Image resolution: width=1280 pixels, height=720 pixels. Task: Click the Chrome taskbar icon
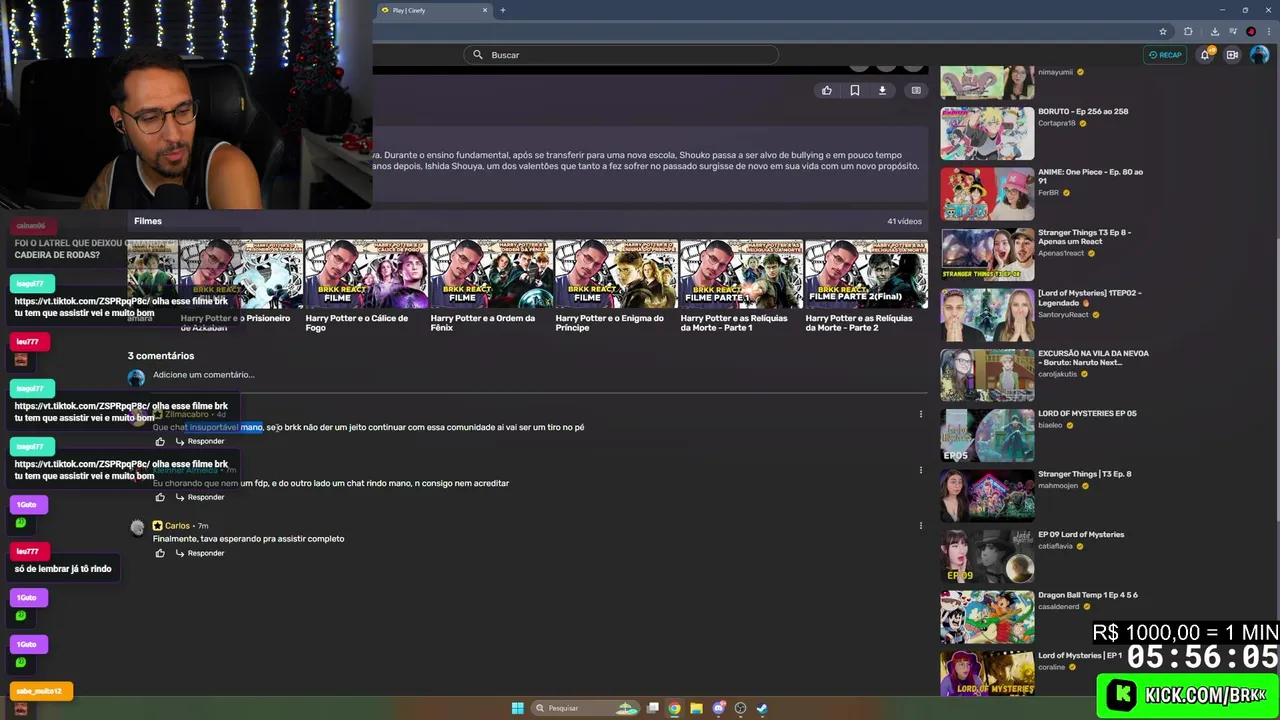tap(674, 708)
